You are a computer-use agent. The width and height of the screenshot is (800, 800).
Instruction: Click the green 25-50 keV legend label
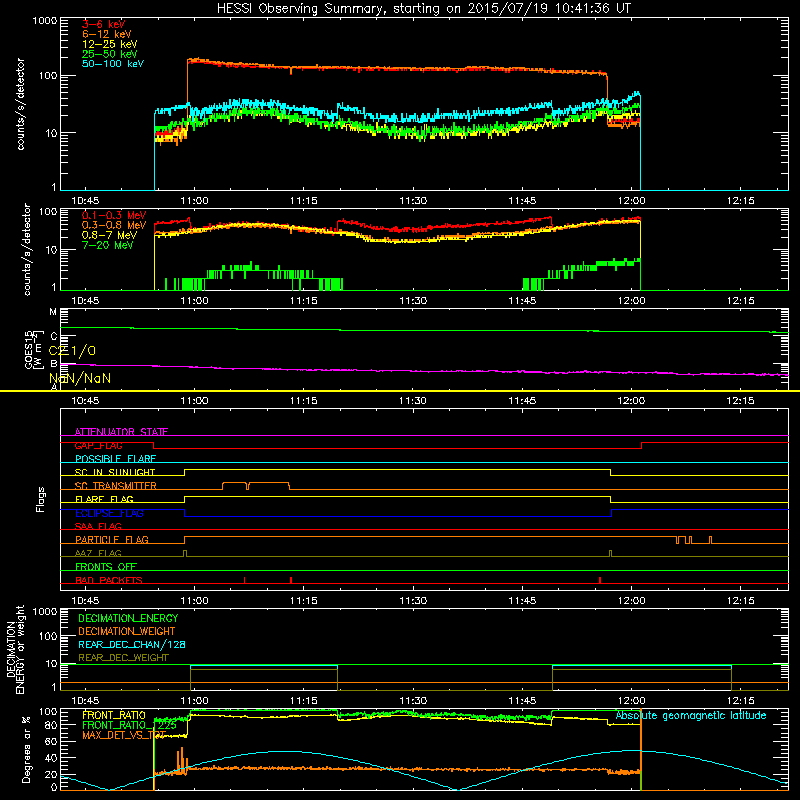(x=110, y=54)
